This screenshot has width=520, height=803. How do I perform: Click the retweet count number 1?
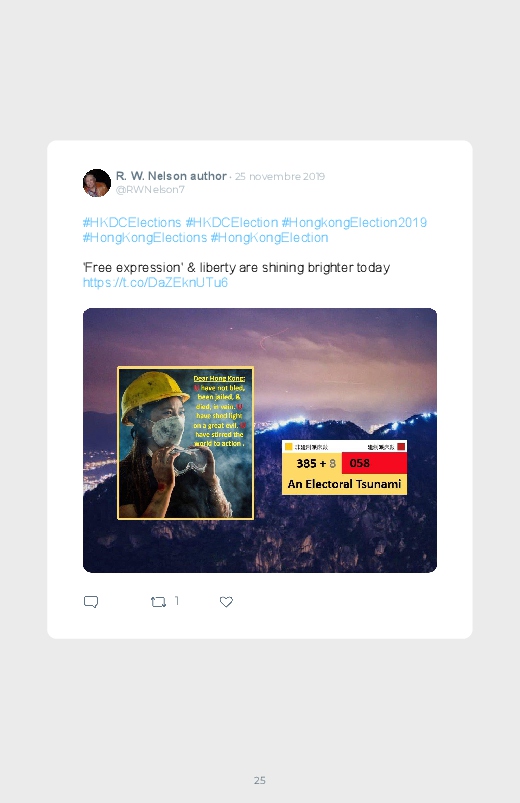coord(177,601)
